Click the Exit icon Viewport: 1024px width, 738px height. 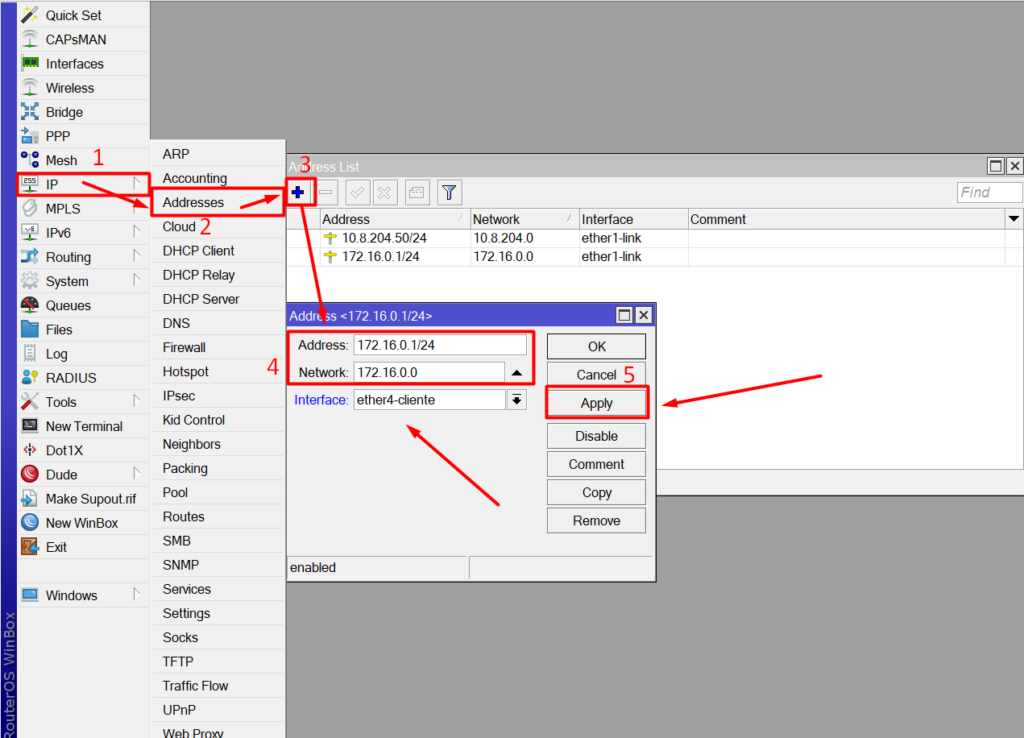tap(29, 547)
